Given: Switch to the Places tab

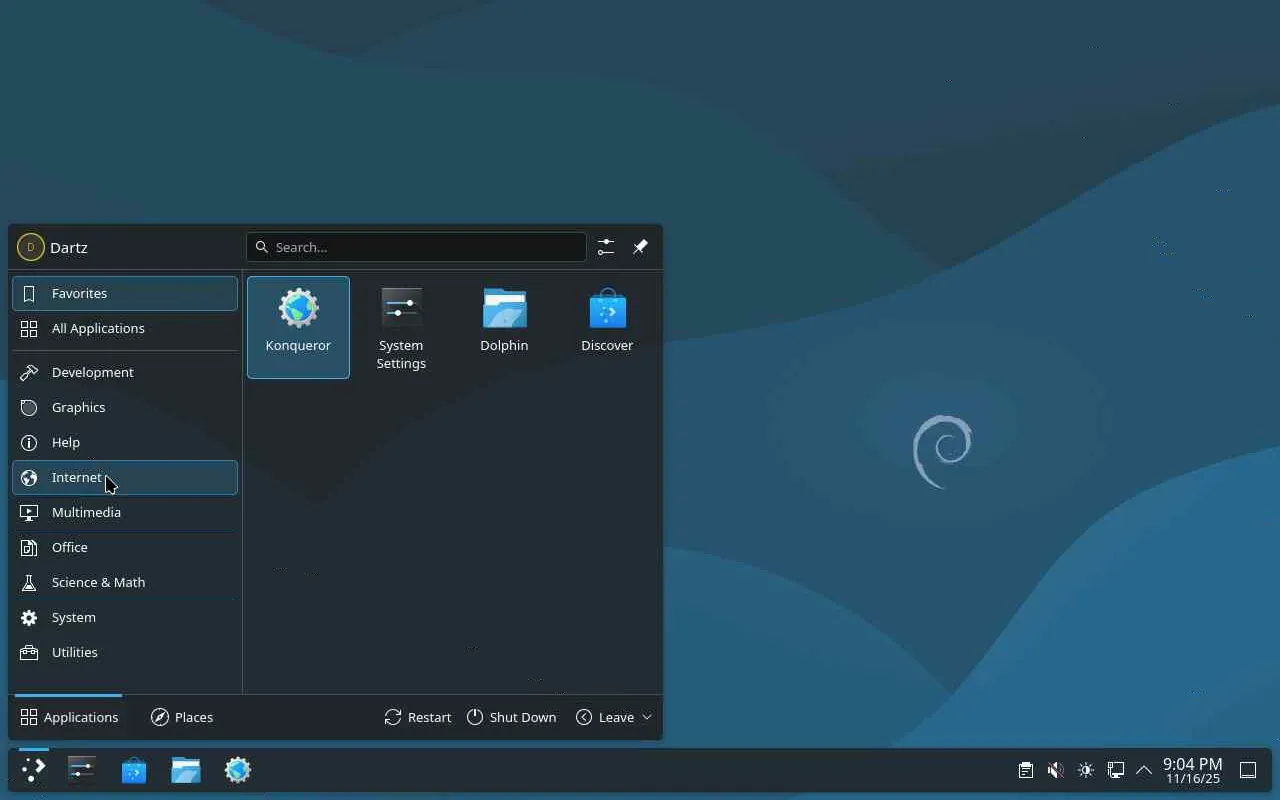Looking at the screenshot, I should (182, 717).
